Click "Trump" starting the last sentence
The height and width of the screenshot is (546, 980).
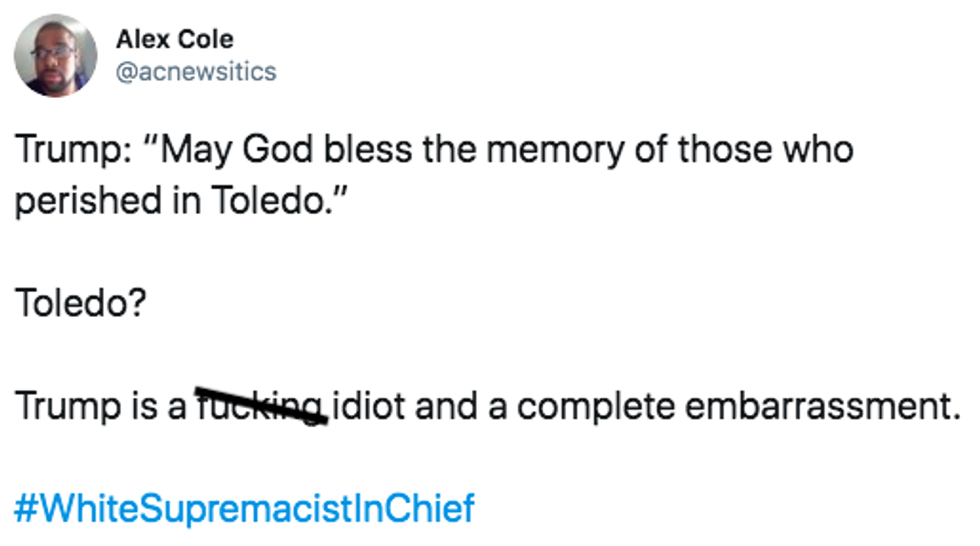[x=62, y=405]
